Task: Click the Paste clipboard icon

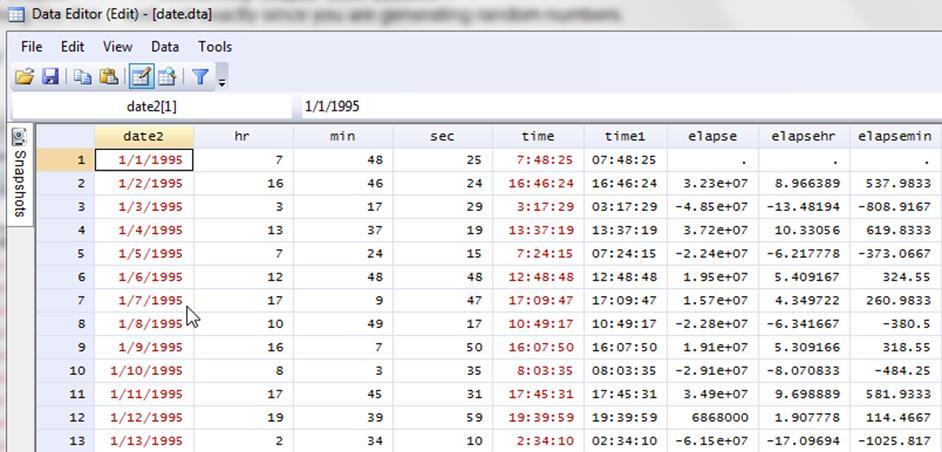Action: click(x=109, y=76)
